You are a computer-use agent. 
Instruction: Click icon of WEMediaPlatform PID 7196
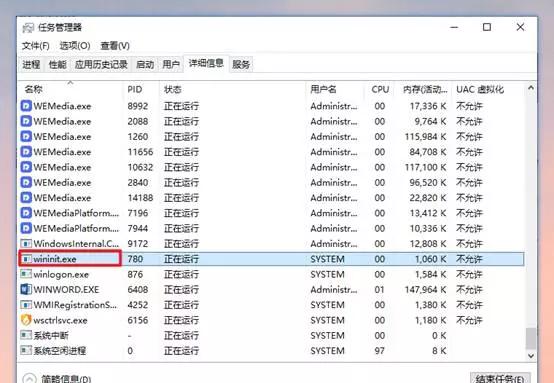coord(26,213)
